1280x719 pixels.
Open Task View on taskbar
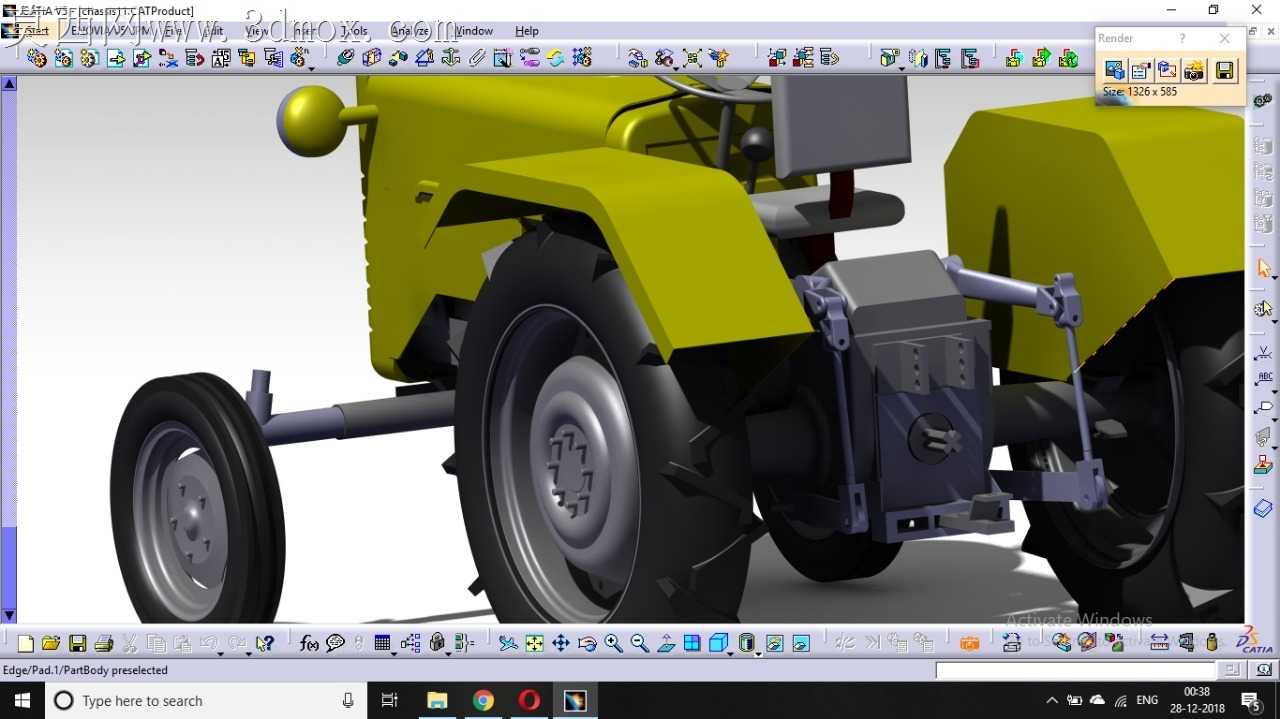click(390, 700)
